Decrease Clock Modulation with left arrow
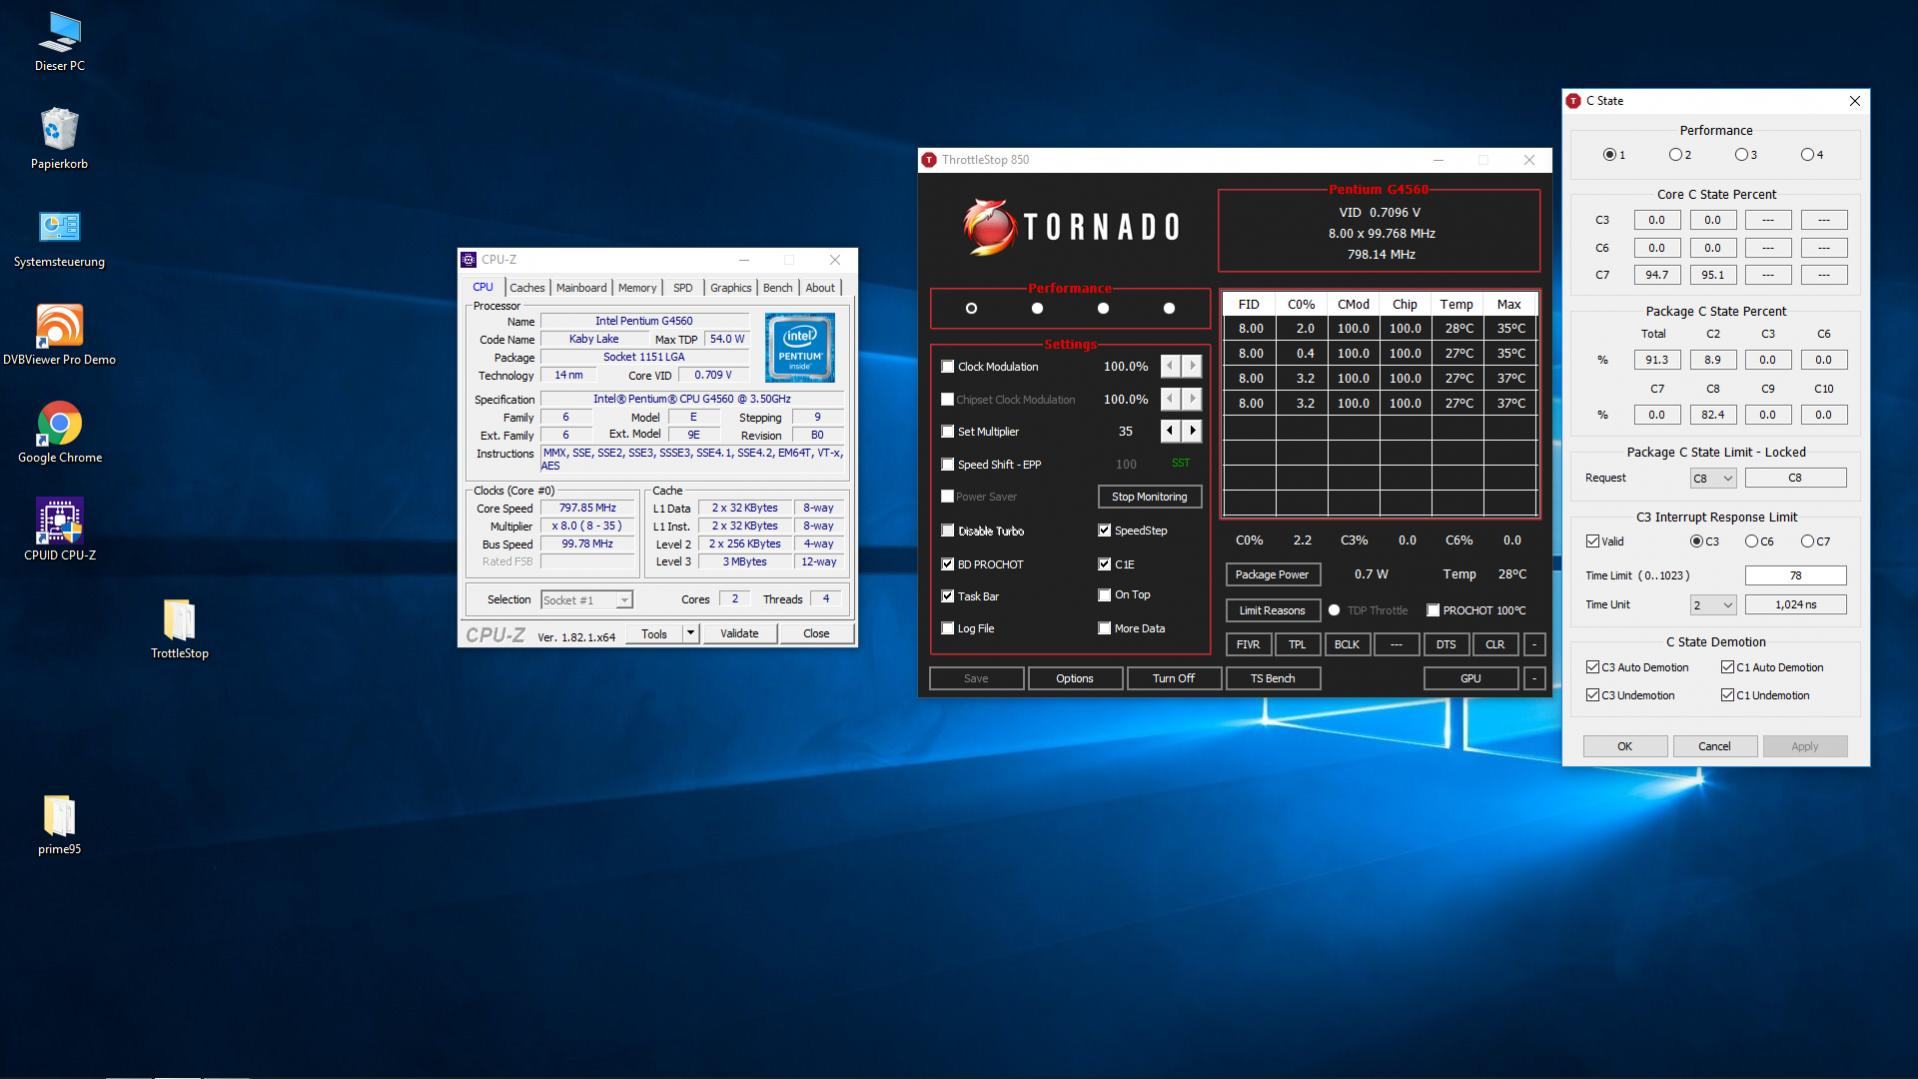1918x1079 pixels. click(1170, 367)
